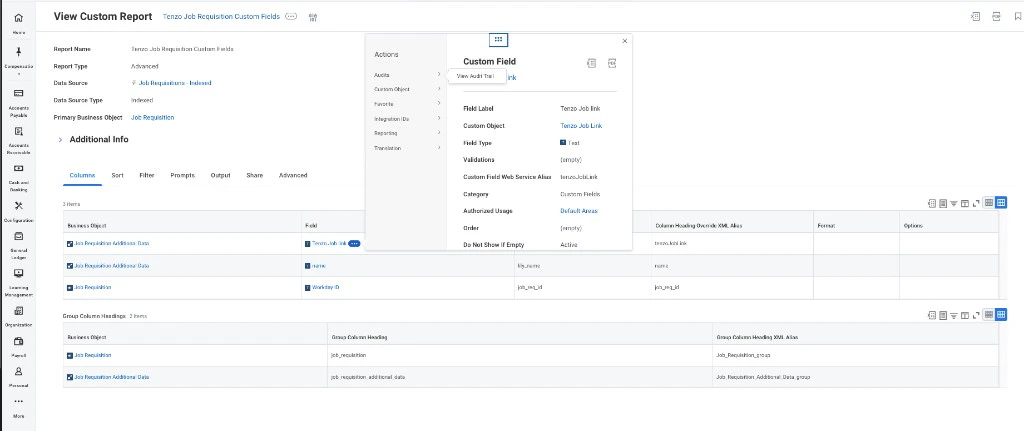Expand Reporting actions submenu
1024x431 pixels.
408,133
